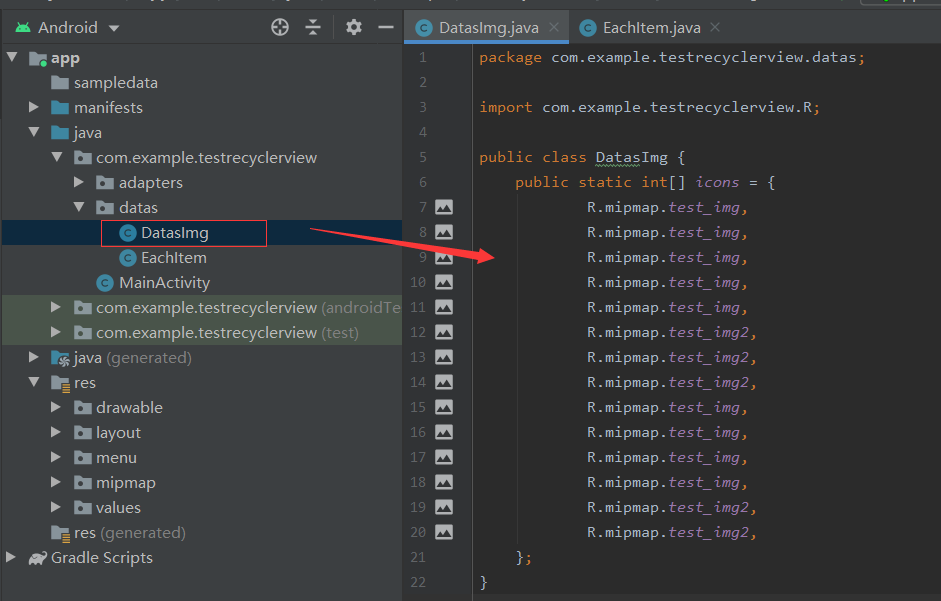Image resolution: width=941 pixels, height=601 pixels.
Task: Click the gutter image icon on line 11
Action: click(x=443, y=307)
